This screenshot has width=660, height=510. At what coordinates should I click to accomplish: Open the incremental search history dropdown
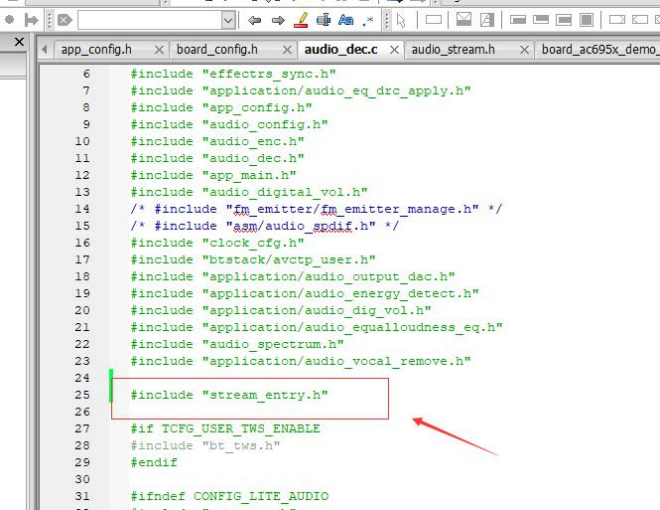click(x=228, y=20)
